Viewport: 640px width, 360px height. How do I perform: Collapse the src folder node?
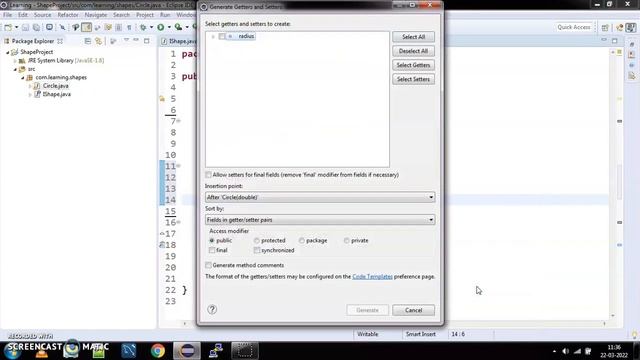tap(15, 69)
